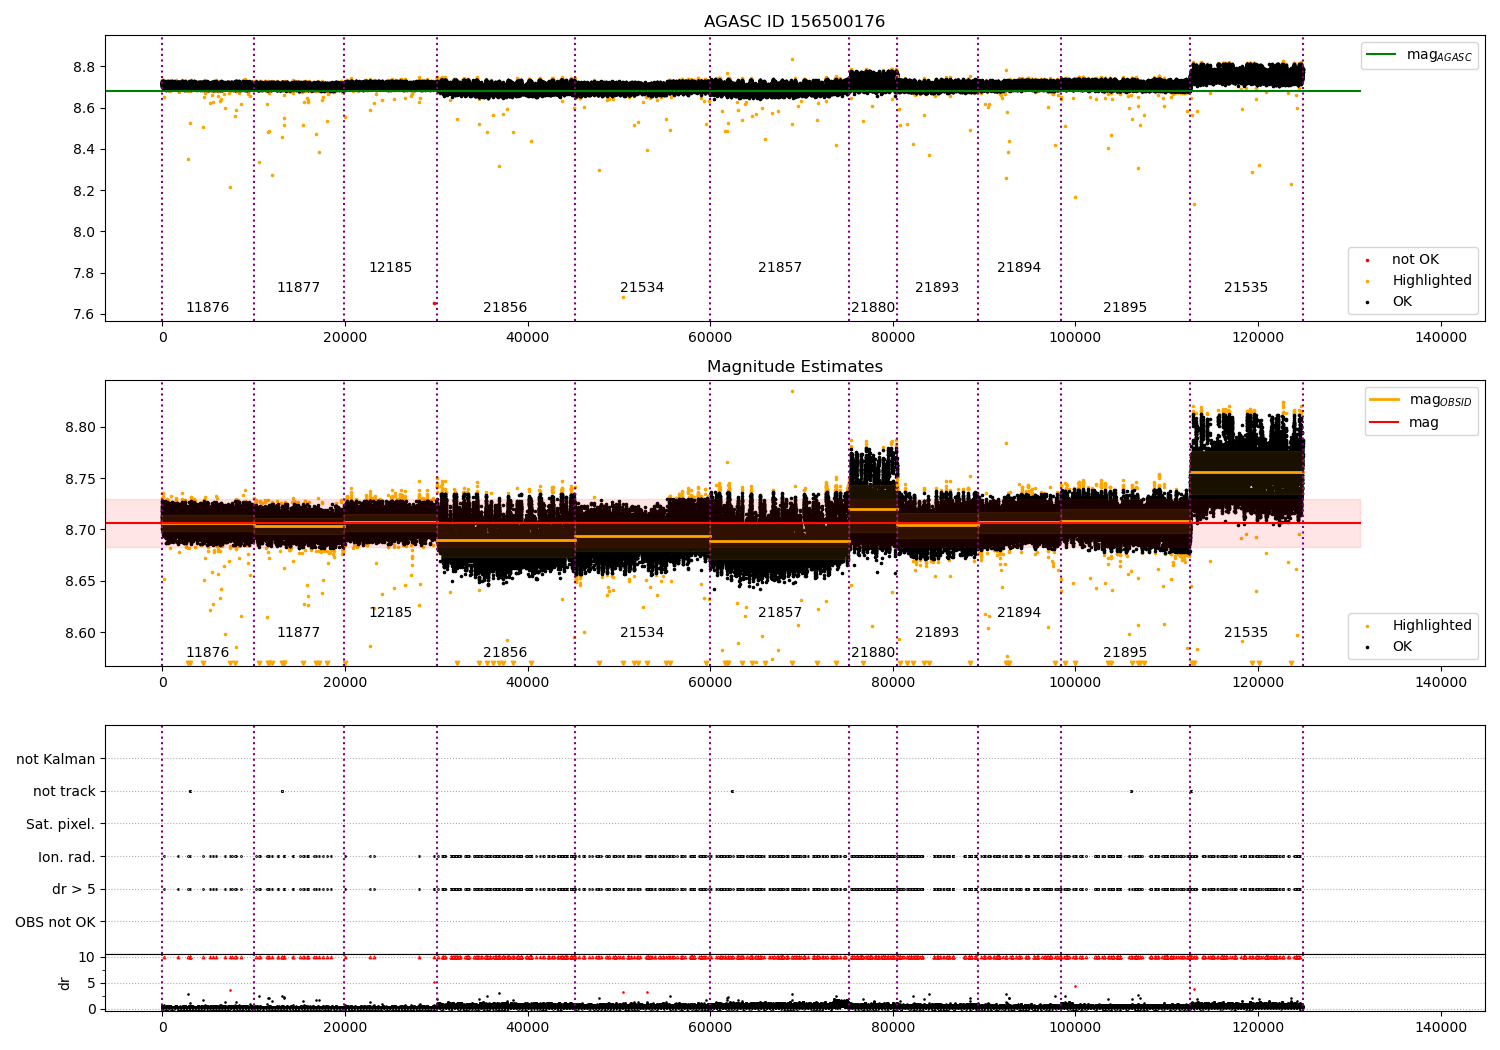Select OBSID label 11877 in the top plot
This screenshot has width=1500, height=1050.
coord(298,288)
